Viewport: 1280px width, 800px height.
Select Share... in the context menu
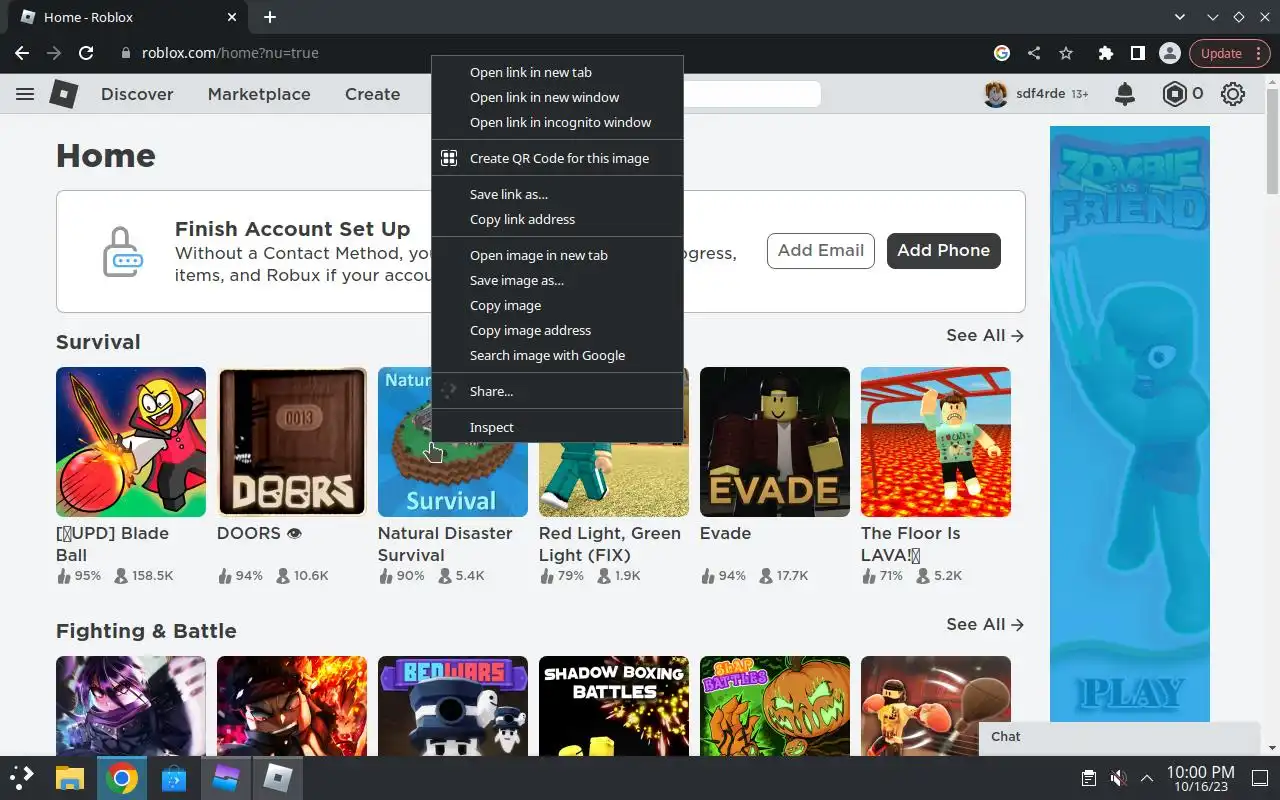(x=557, y=391)
